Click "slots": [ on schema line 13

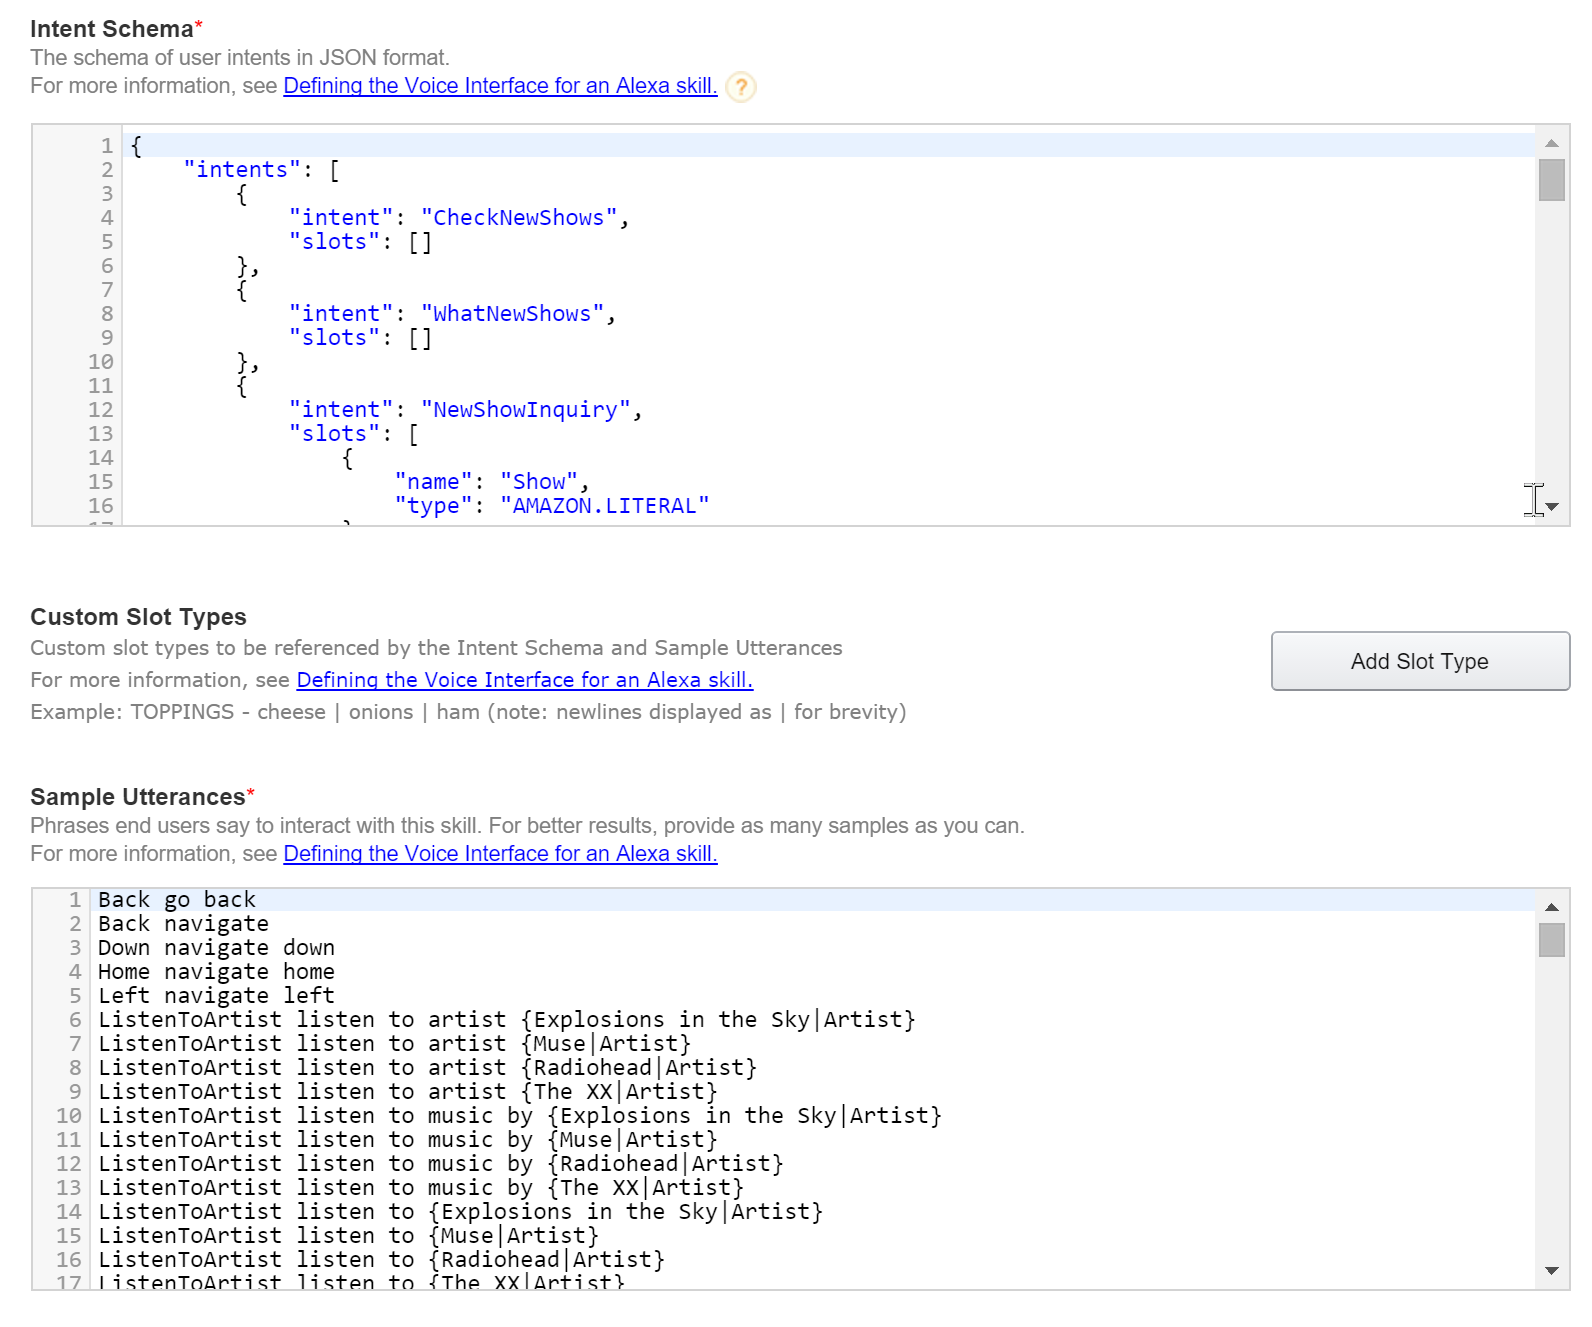coord(354,434)
